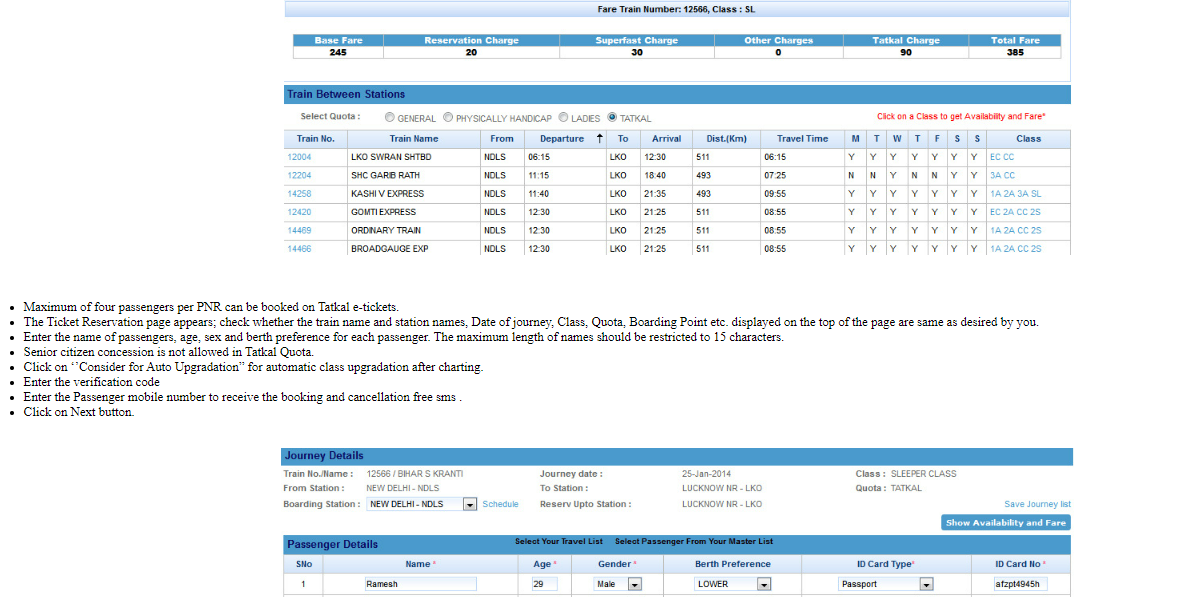The height and width of the screenshot is (597, 1197).
Task: Expand the Boarding Station dropdown
Action: point(470,505)
